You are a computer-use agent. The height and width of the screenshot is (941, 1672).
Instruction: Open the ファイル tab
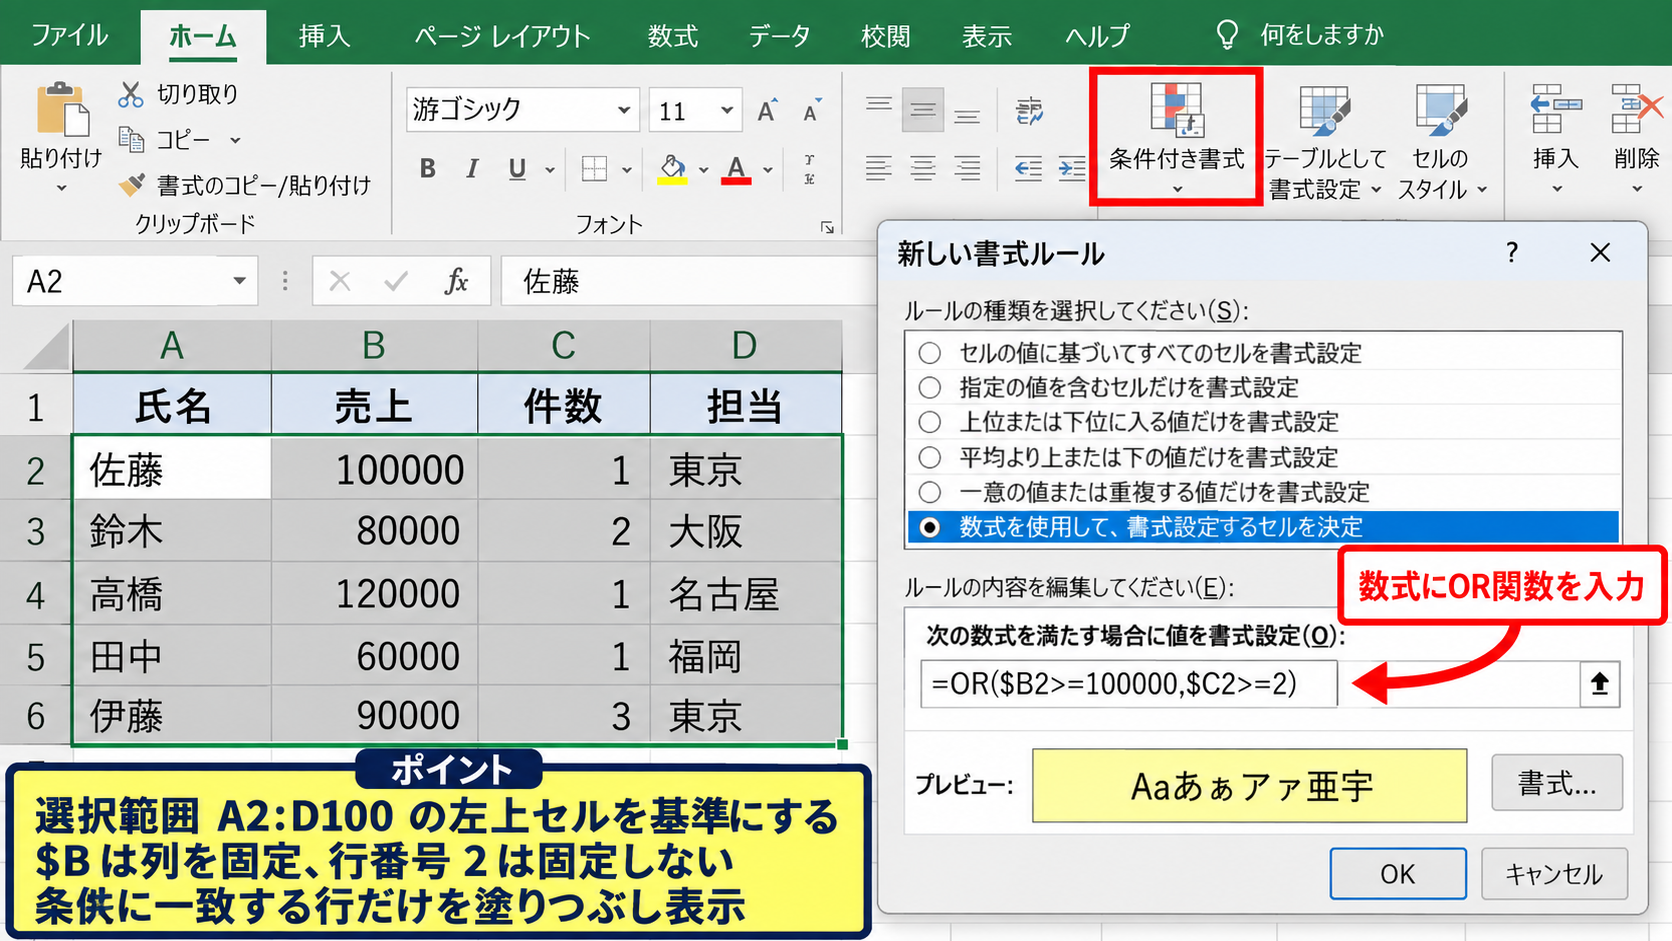[69, 36]
